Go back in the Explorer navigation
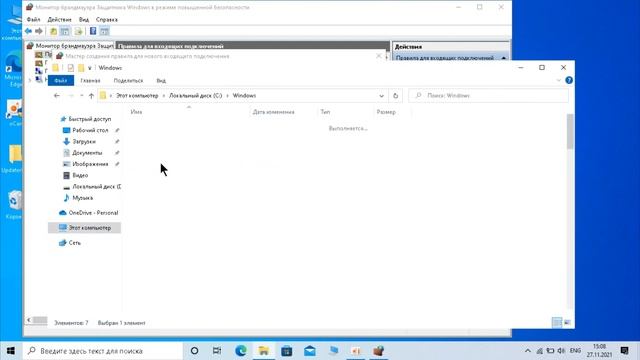Image resolution: width=640 pixels, height=360 pixels. tap(57, 96)
